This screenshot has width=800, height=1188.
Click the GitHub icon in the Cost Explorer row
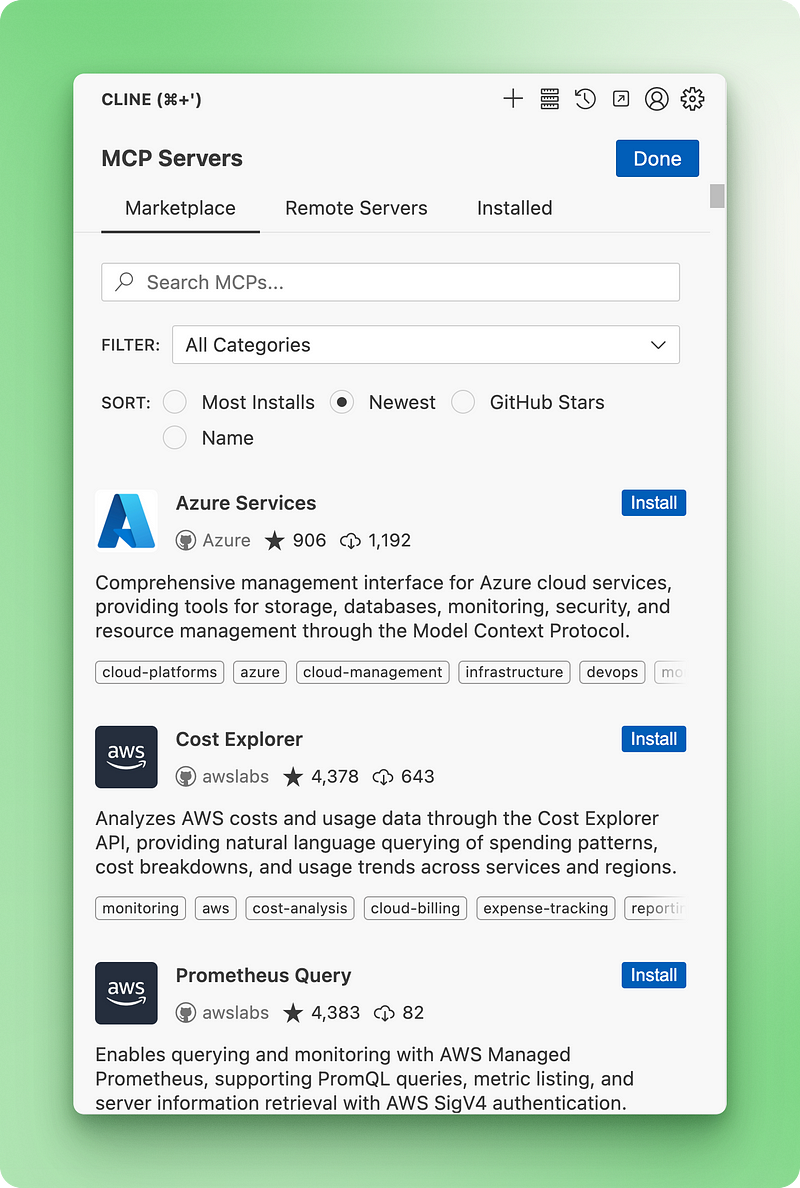click(x=186, y=777)
